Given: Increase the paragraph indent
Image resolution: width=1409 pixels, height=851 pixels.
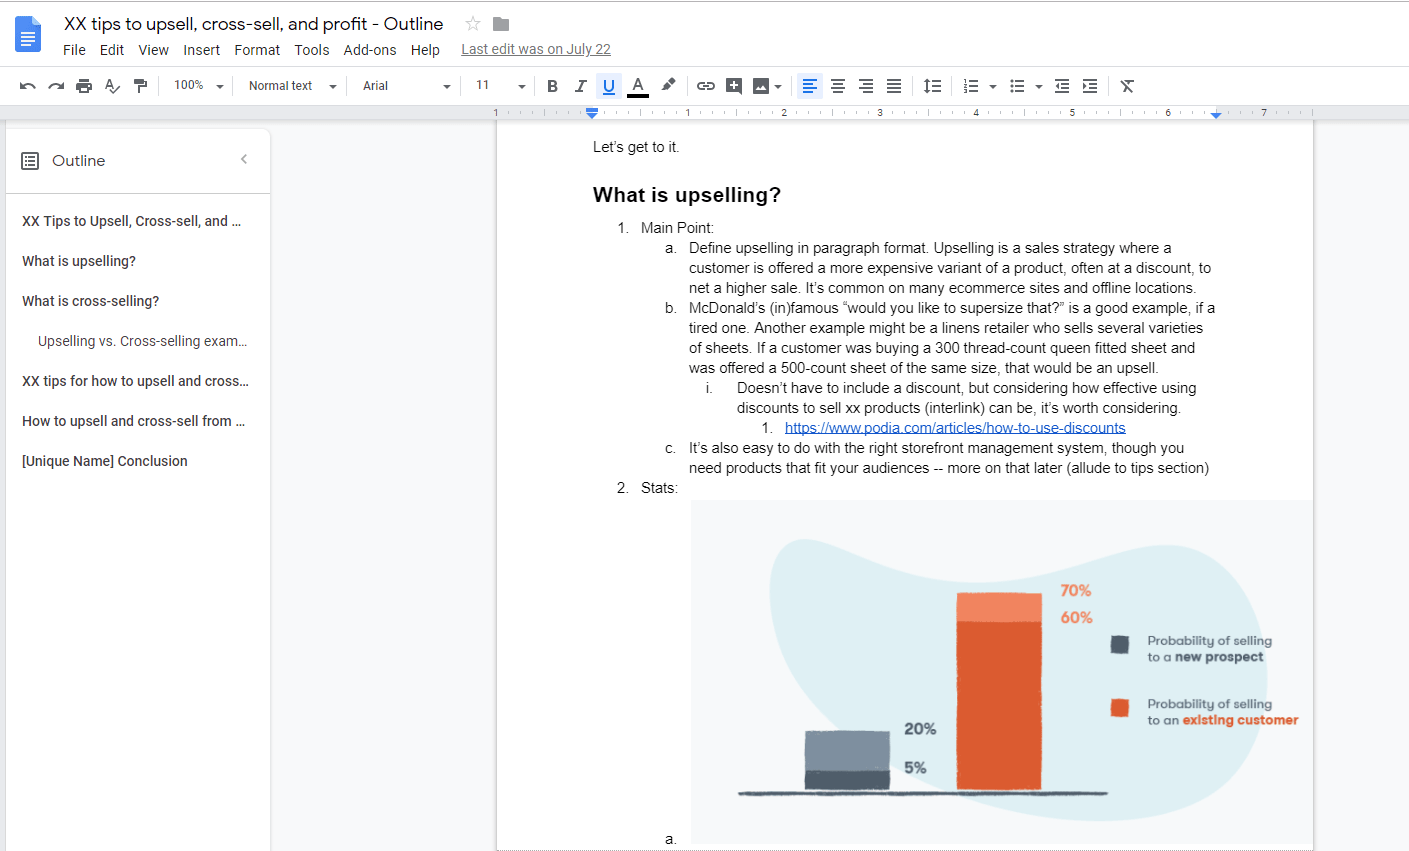Looking at the screenshot, I should coord(1090,86).
